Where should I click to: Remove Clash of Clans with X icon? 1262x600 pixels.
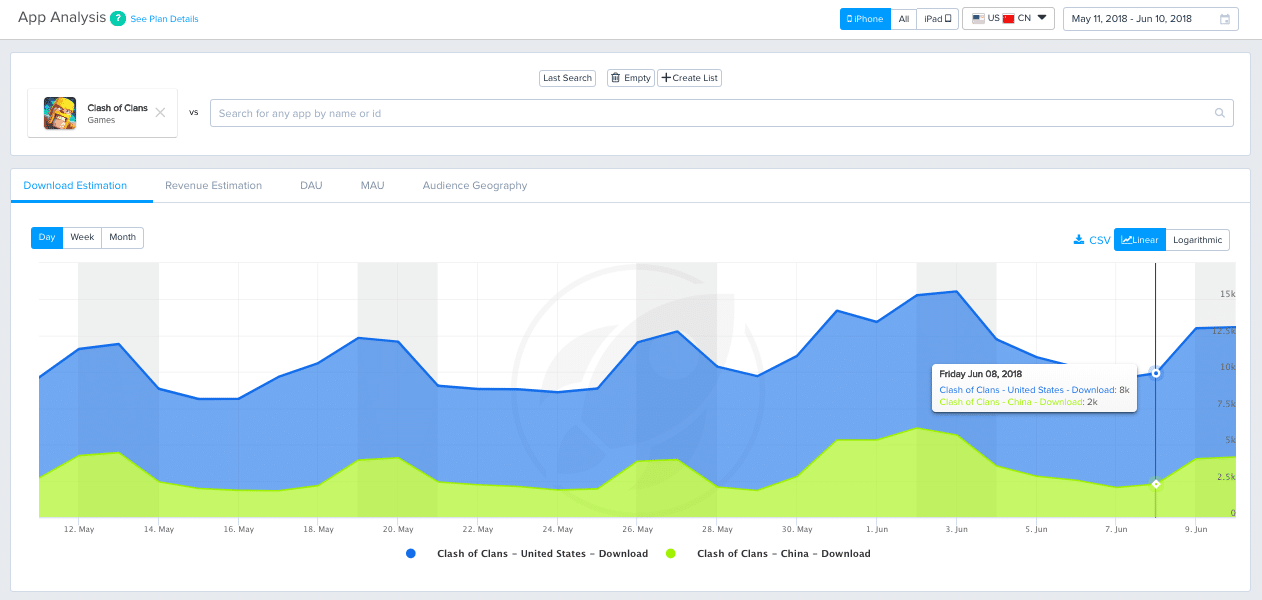pos(160,113)
